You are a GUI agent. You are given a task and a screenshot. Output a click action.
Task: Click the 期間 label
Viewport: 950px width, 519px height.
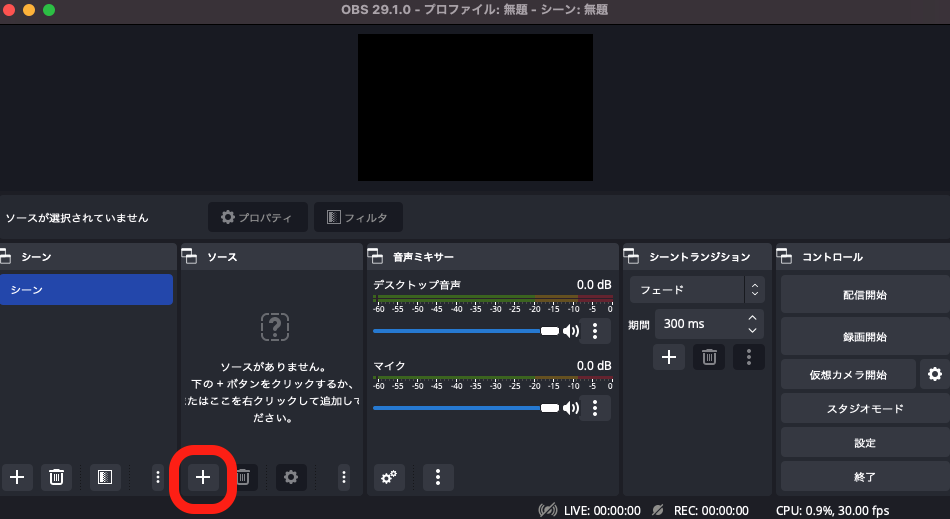[639, 325]
